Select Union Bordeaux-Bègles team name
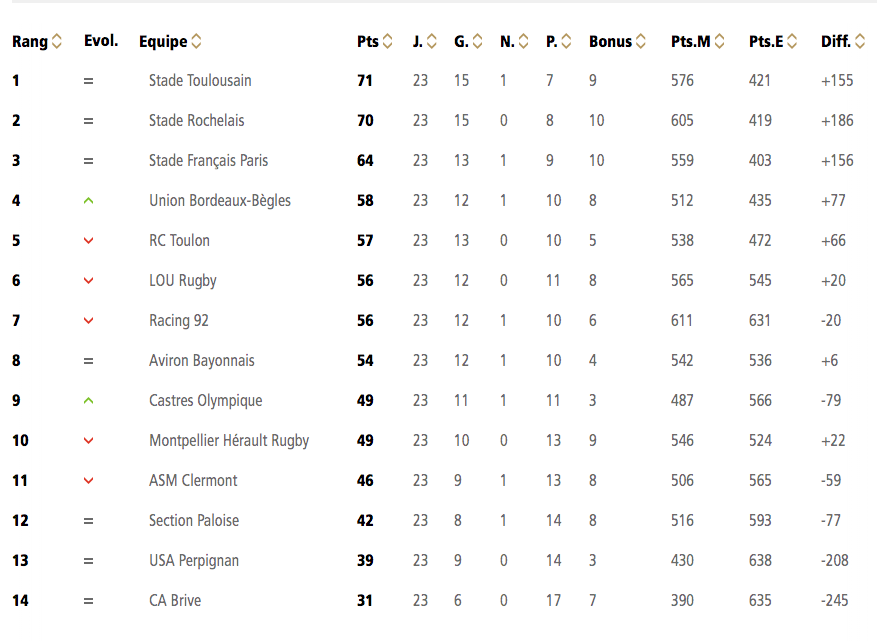The image size is (896, 641). click(x=220, y=201)
